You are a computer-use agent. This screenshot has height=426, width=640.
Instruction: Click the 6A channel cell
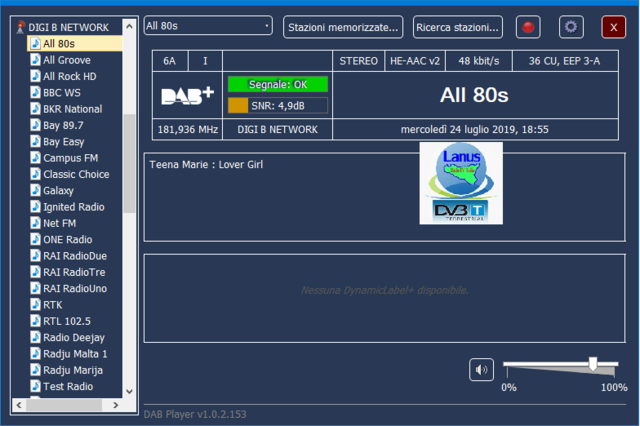tap(170, 61)
